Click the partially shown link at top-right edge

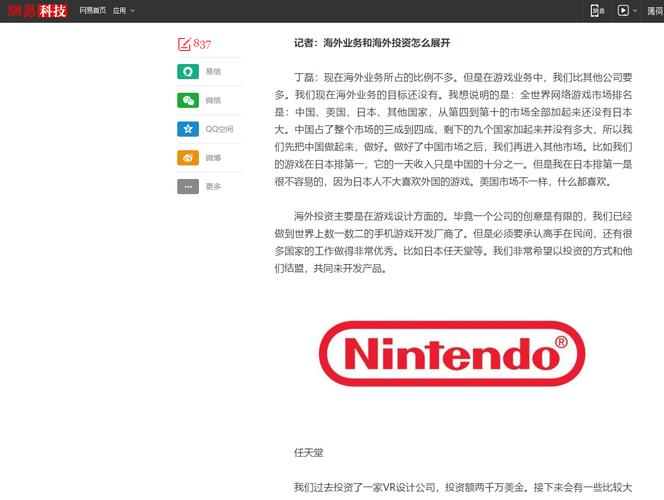(x=655, y=11)
